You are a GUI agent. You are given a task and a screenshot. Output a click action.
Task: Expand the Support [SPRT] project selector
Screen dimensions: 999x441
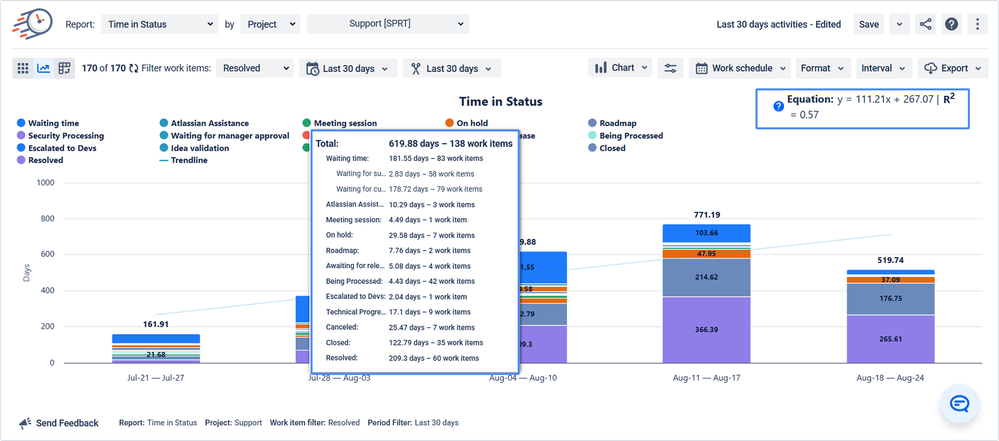click(x=388, y=24)
